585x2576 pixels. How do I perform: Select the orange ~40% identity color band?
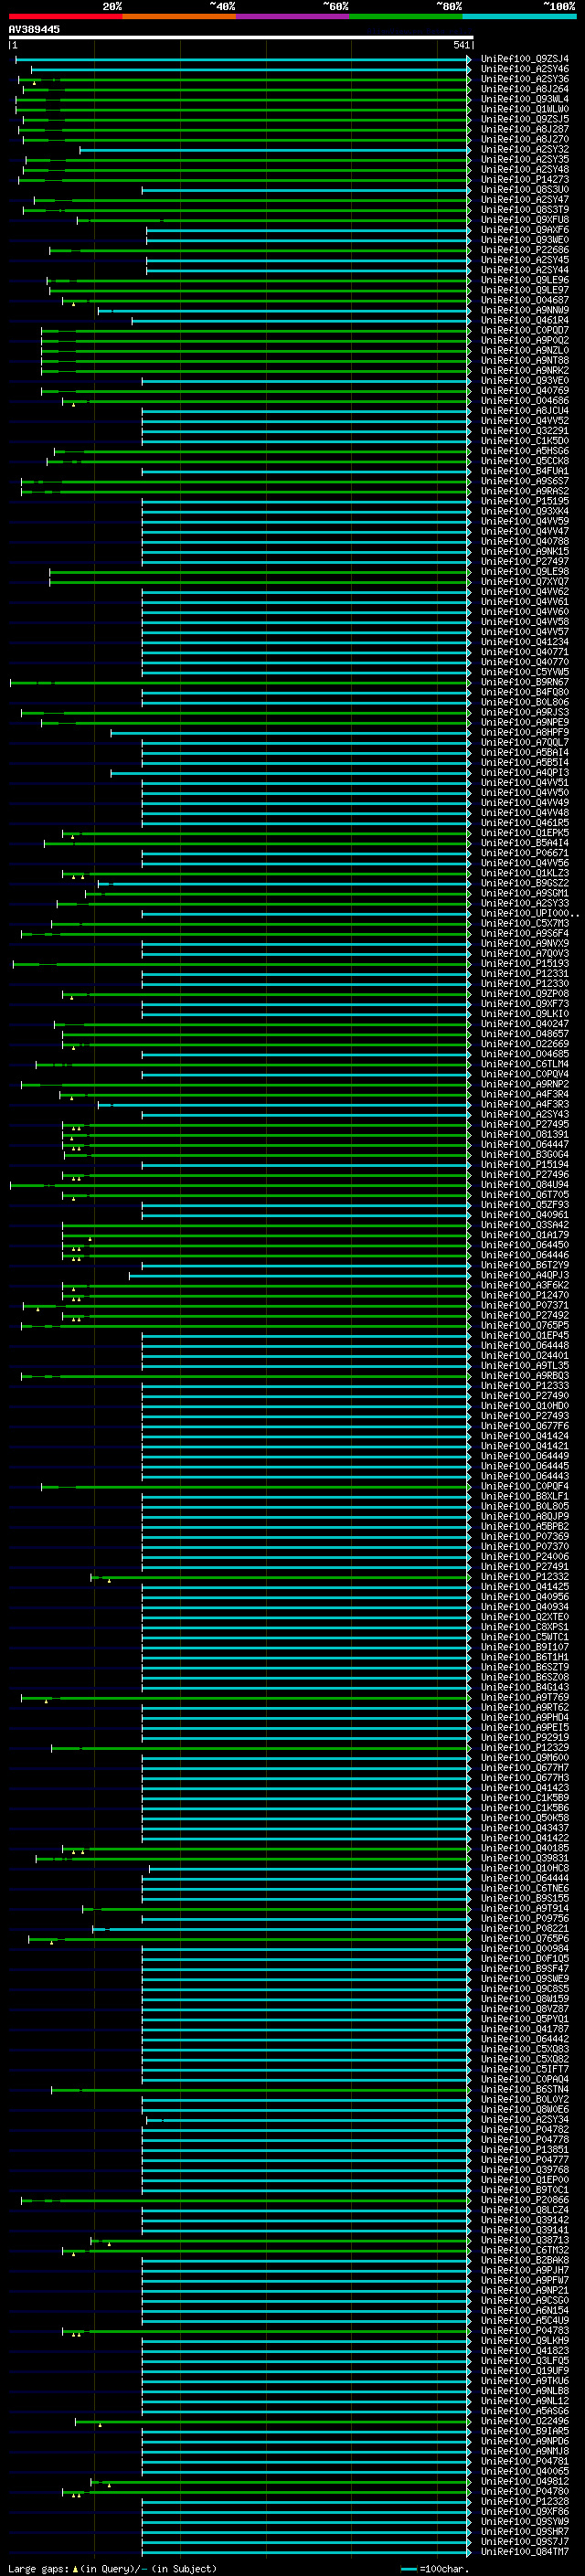(x=179, y=16)
